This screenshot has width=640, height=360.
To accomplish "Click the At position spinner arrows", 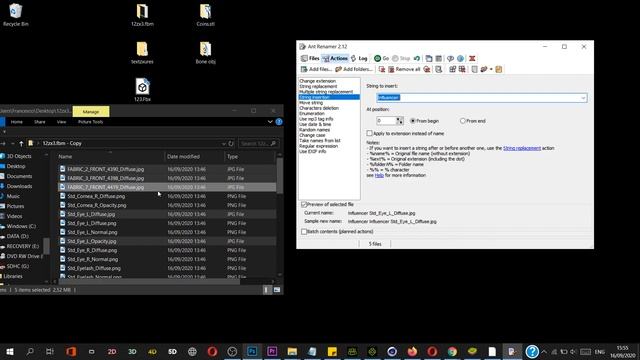I will pyautogui.click(x=400, y=121).
